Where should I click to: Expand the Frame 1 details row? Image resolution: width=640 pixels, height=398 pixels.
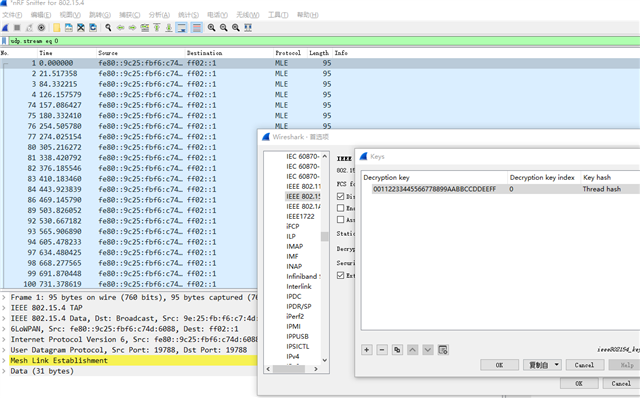pyautogui.click(x=4, y=297)
